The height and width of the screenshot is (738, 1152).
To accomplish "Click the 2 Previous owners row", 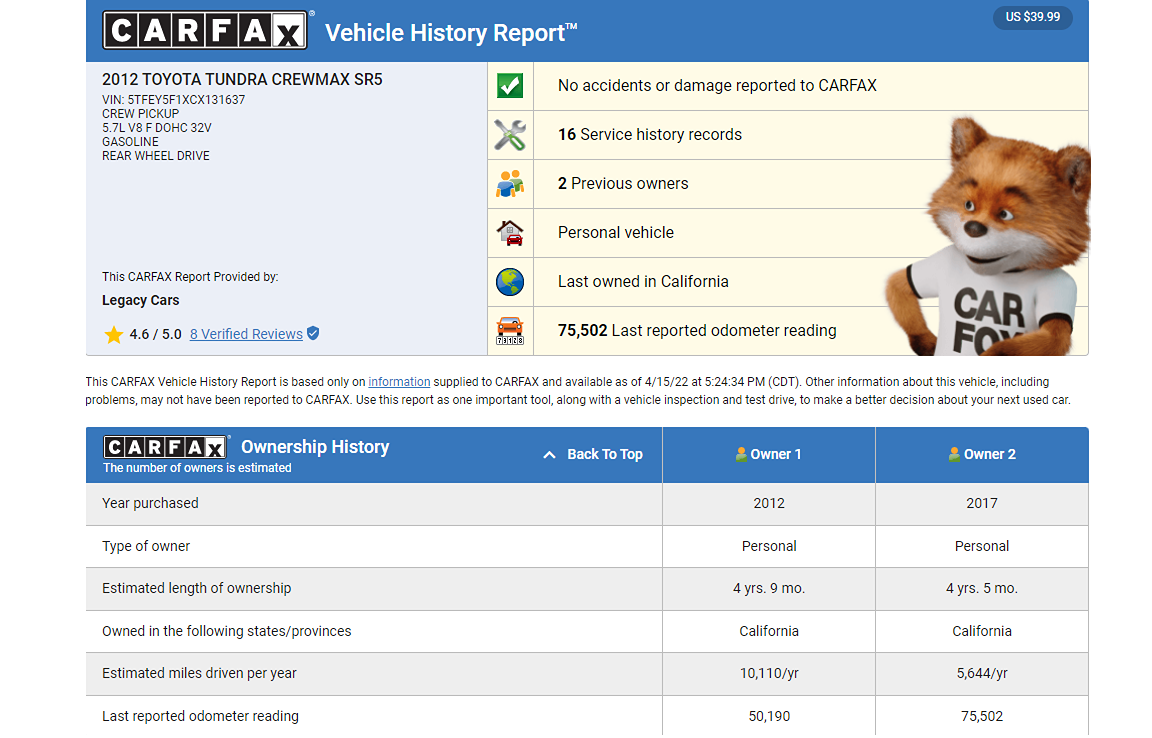I will 623,184.
